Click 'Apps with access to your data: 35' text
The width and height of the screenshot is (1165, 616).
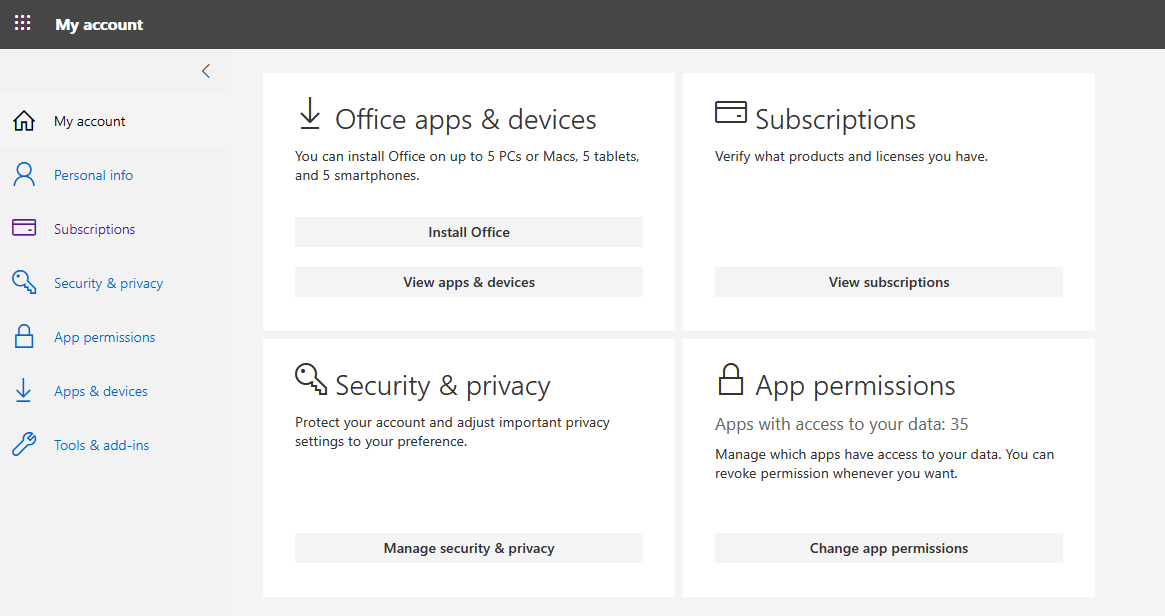click(x=842, y=424)
